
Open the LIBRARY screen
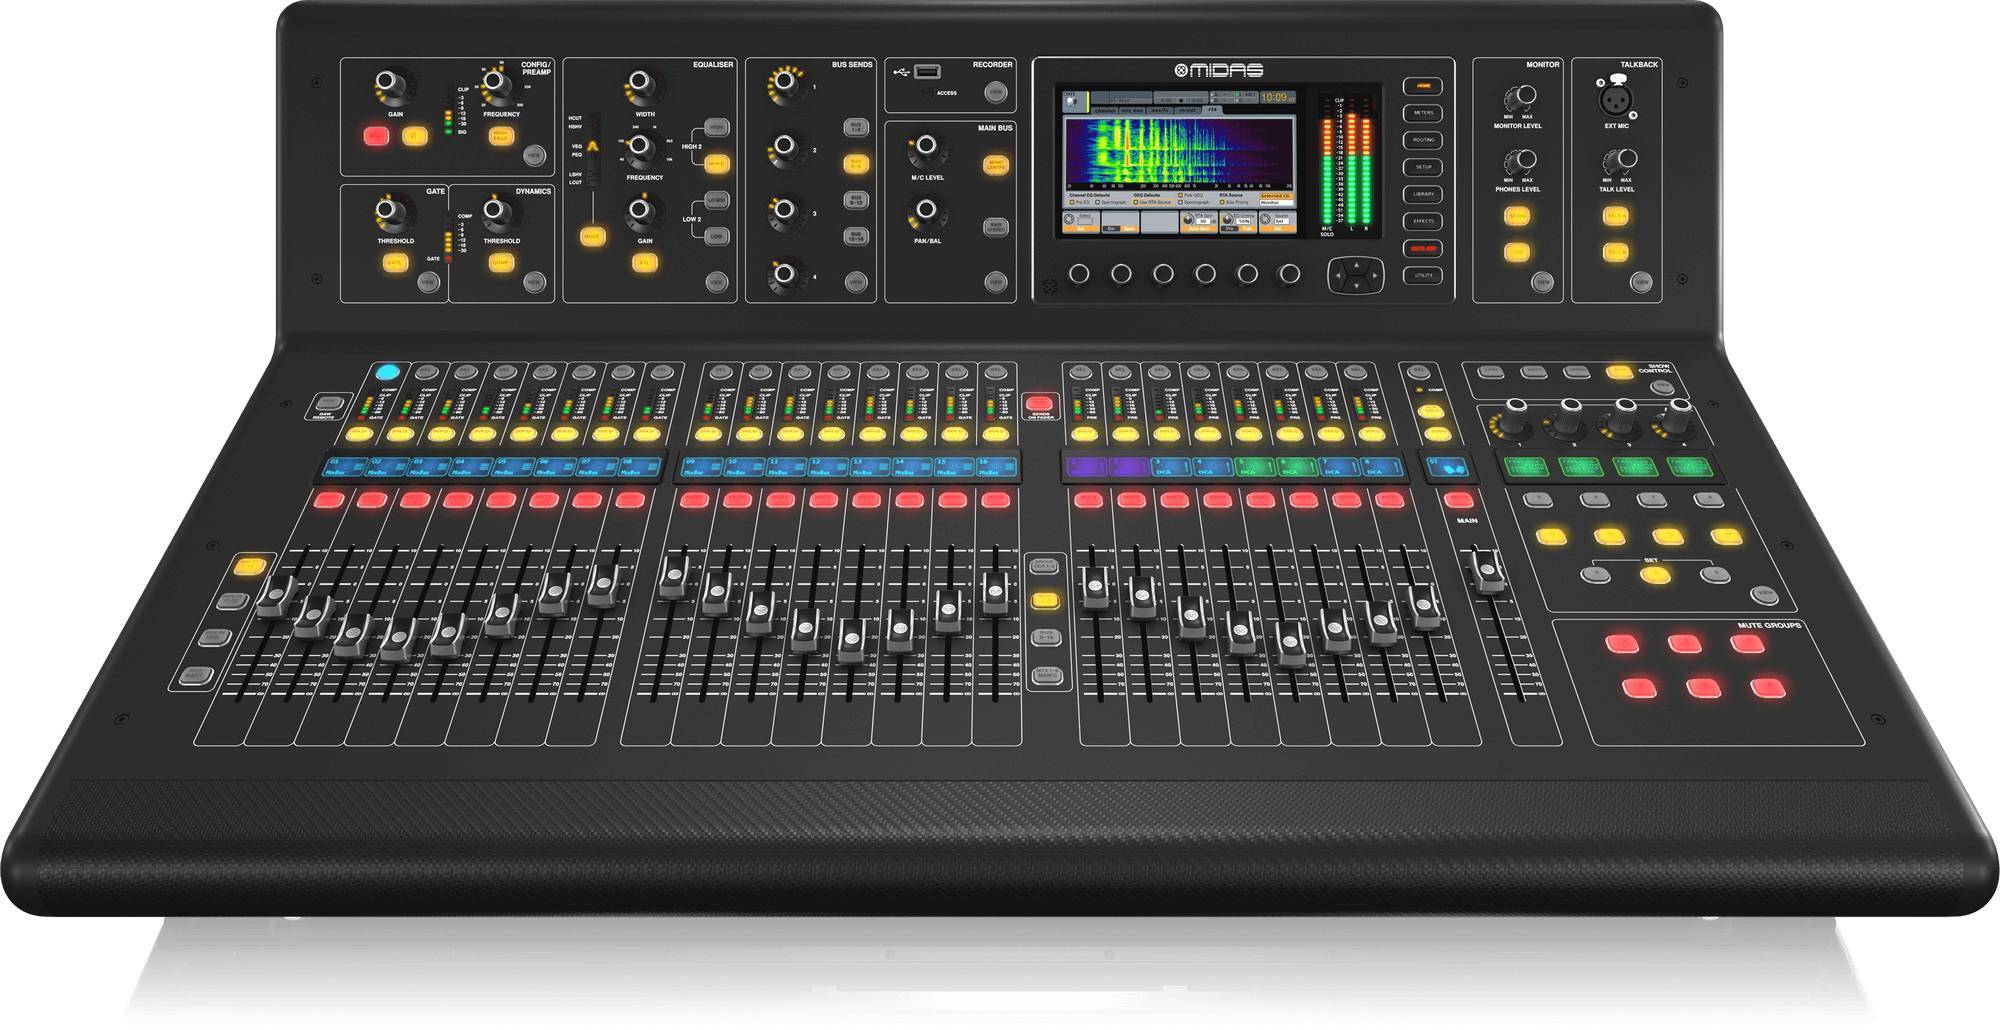[x=1423, y=194]
